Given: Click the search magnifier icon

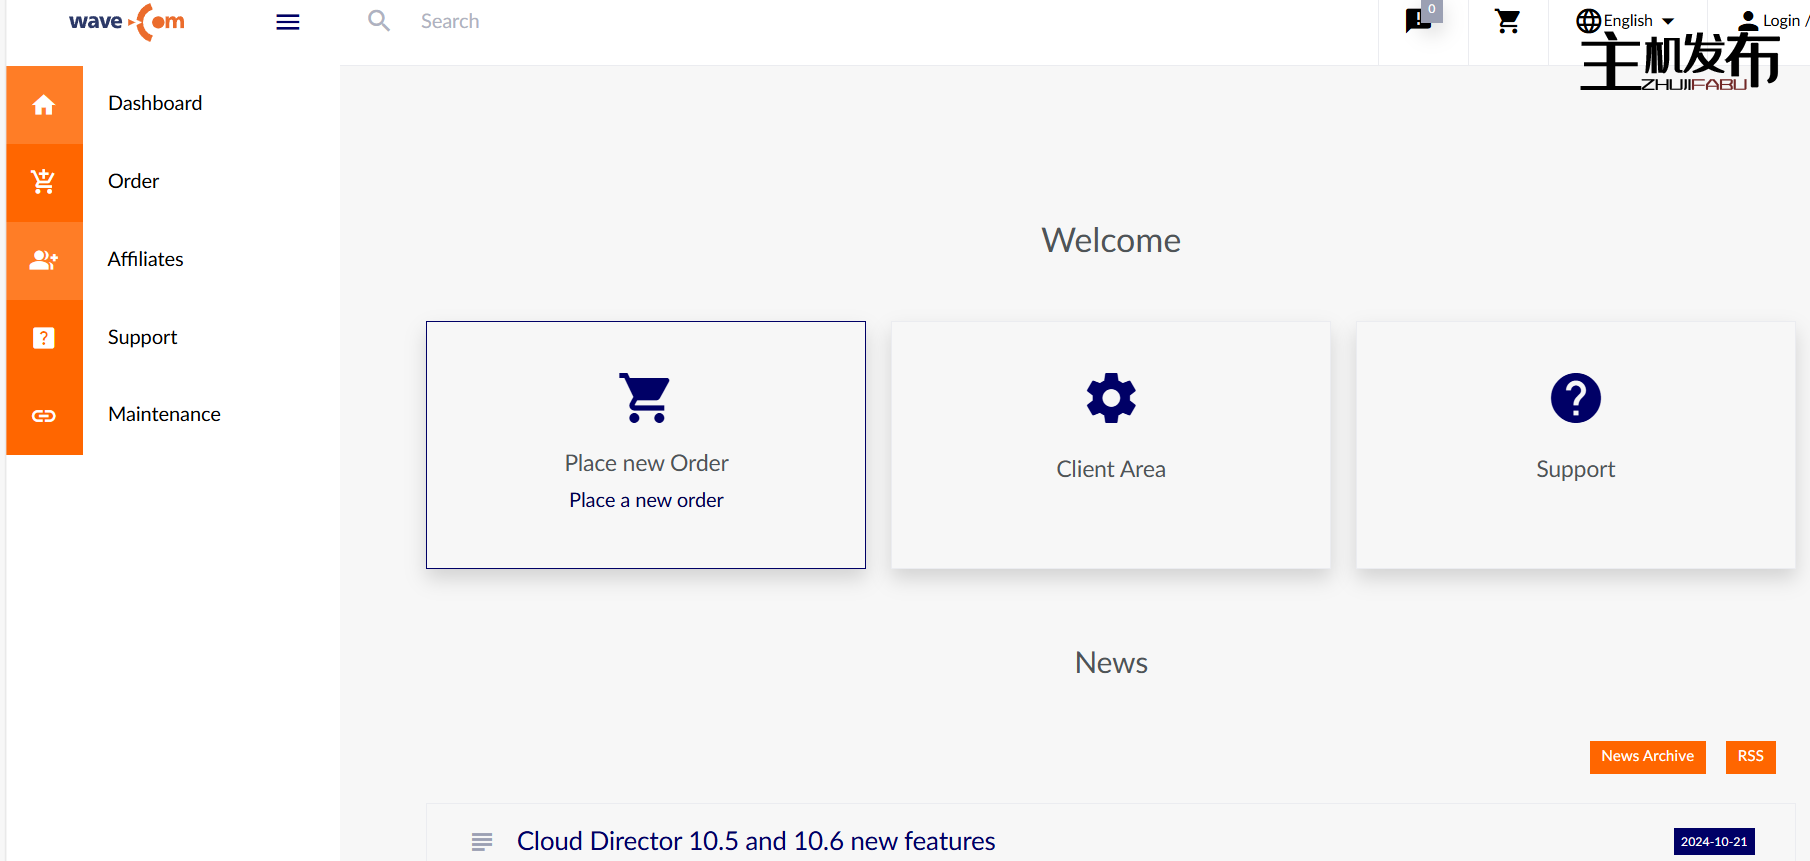Looking at the screenshot, I should coord(379,21).
